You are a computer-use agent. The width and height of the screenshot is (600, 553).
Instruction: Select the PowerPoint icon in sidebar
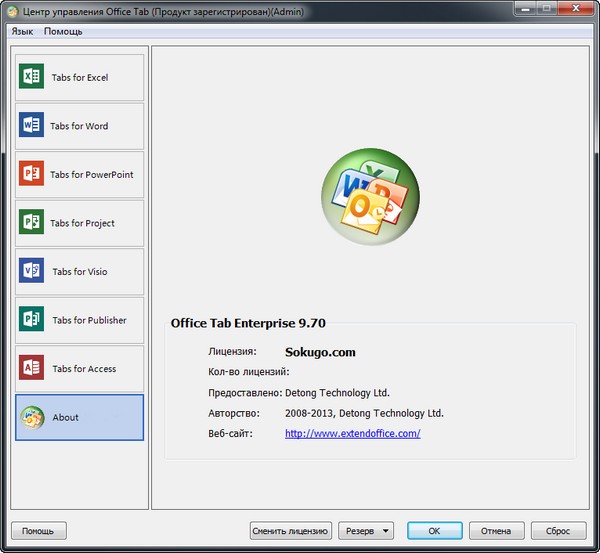[31, 174]
